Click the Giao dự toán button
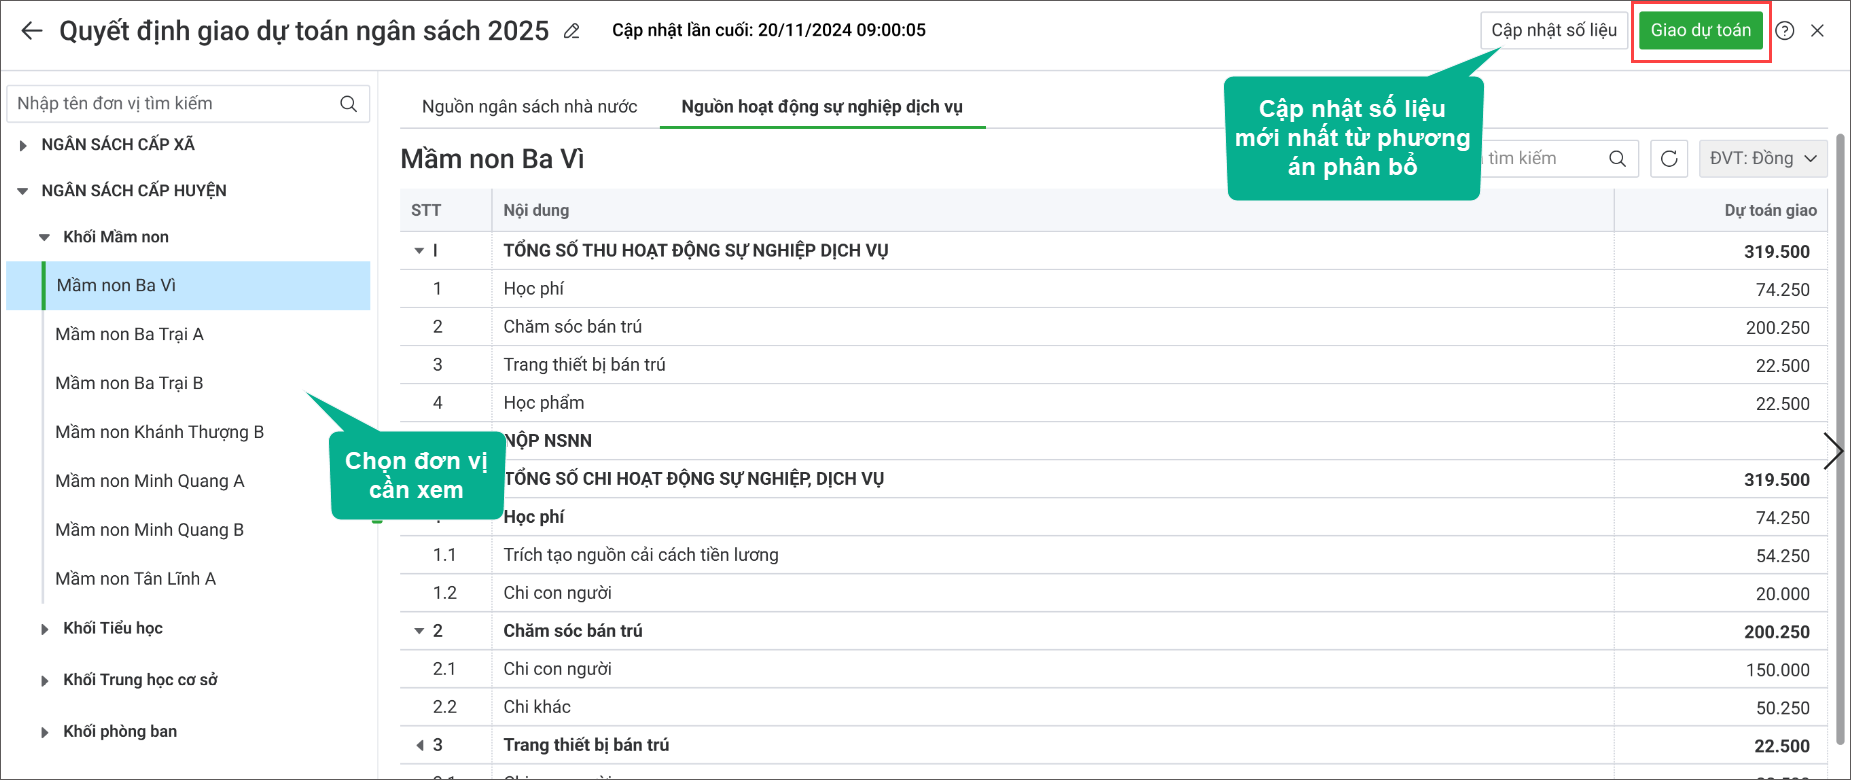The height and width of the screenshot is (780, 1851). pos(1700,31)
